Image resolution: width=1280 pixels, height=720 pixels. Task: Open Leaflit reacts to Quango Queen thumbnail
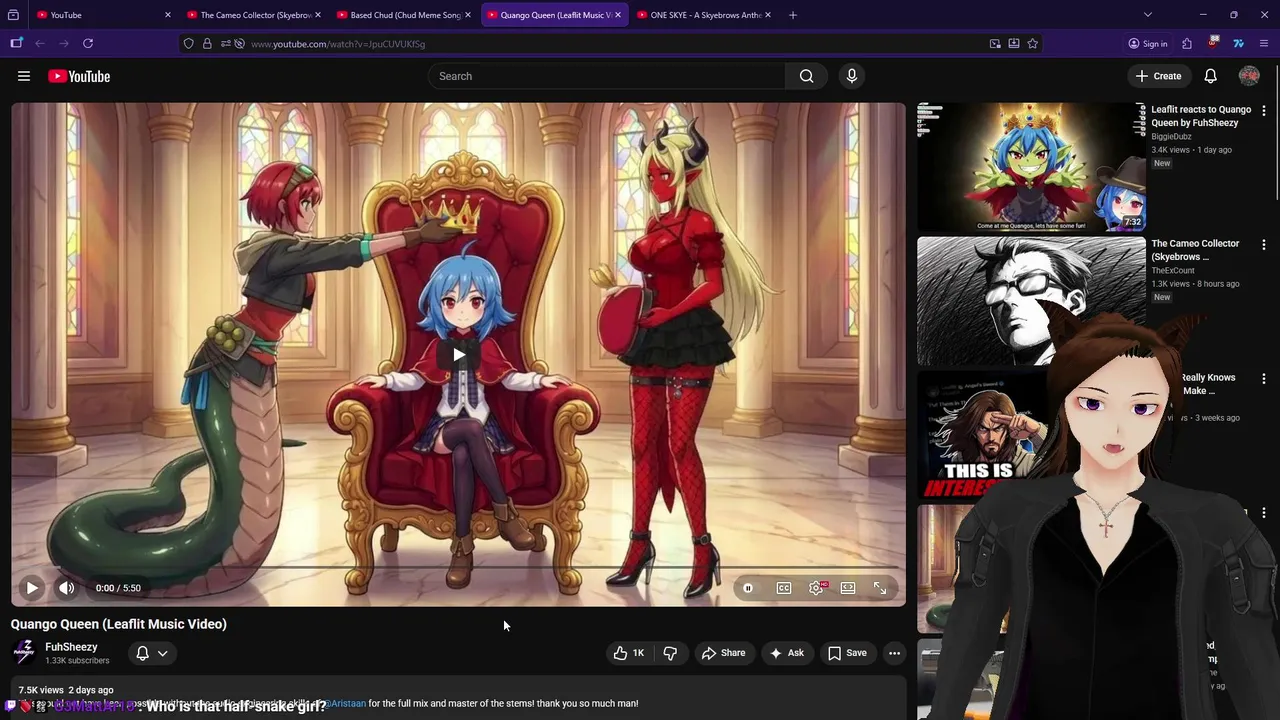pyautogui.click(x=1031, y=167)
